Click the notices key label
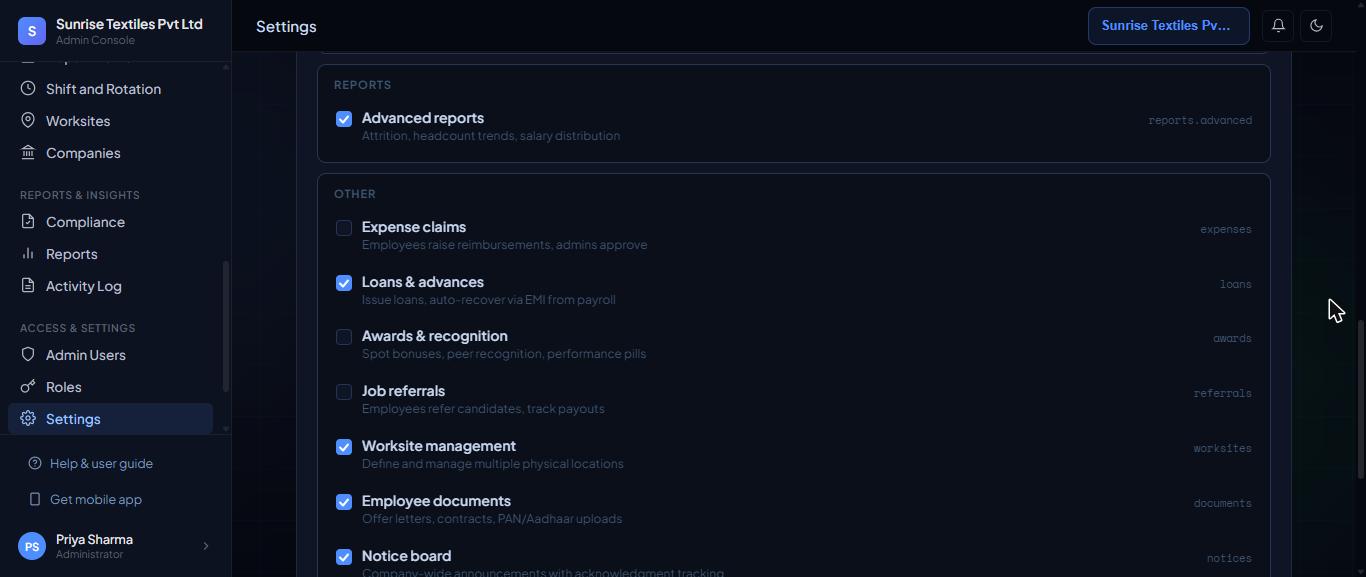This screenshot has width=1366, height=577. 1229,558
